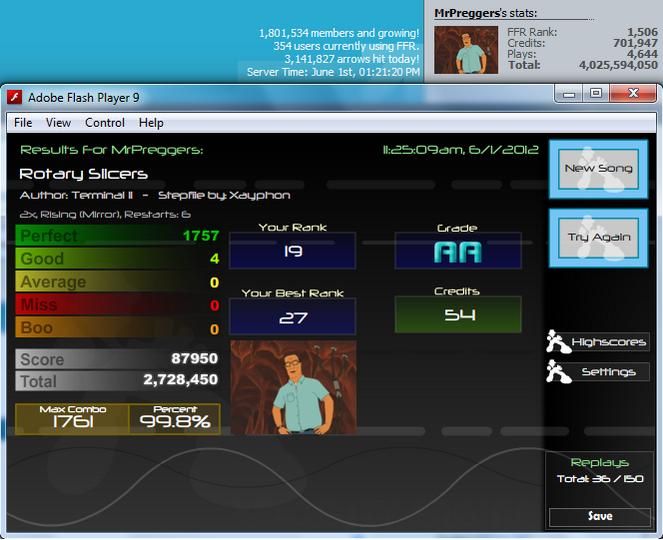The height and width of the screenshot is (540, 663).
Task: Open the File menu
Action: [23, 123]
